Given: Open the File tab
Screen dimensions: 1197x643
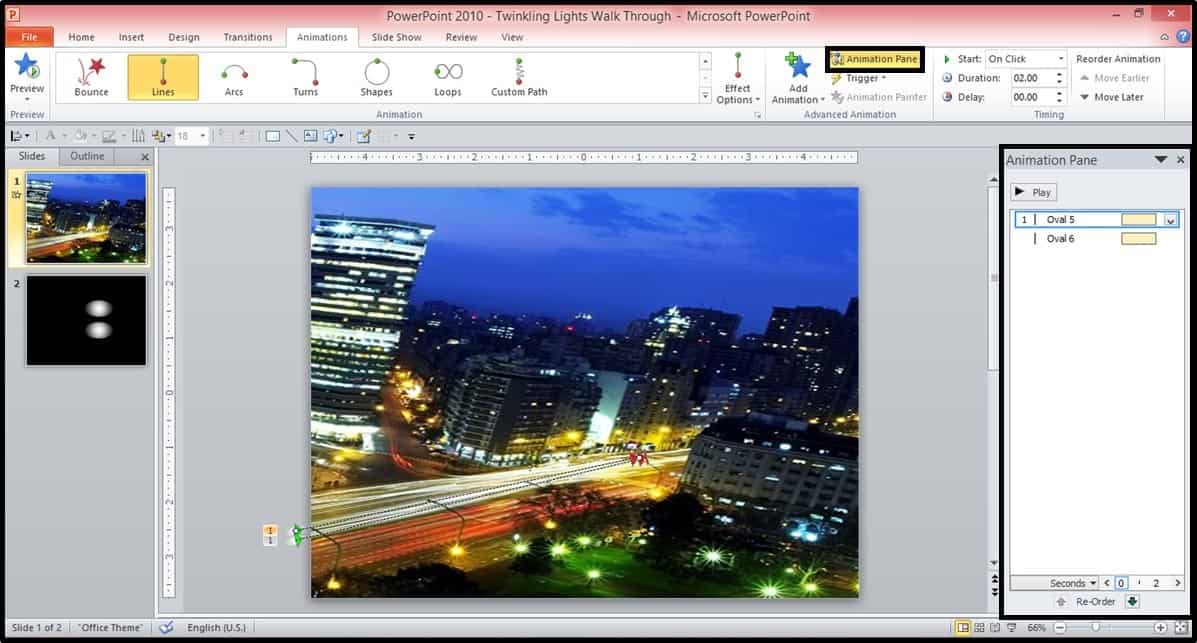Looking at the screenshot, I should click(x=29, y=37).
